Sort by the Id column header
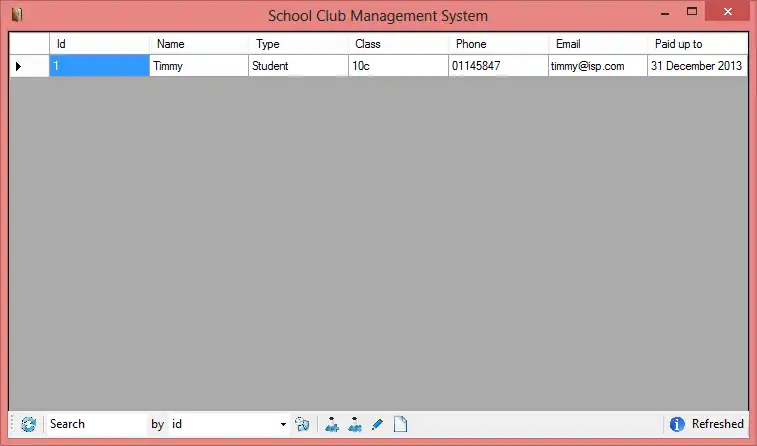Image resolution: width=757 pixels, height=446 pixels. pyautogui.click(x=99, y=44)
